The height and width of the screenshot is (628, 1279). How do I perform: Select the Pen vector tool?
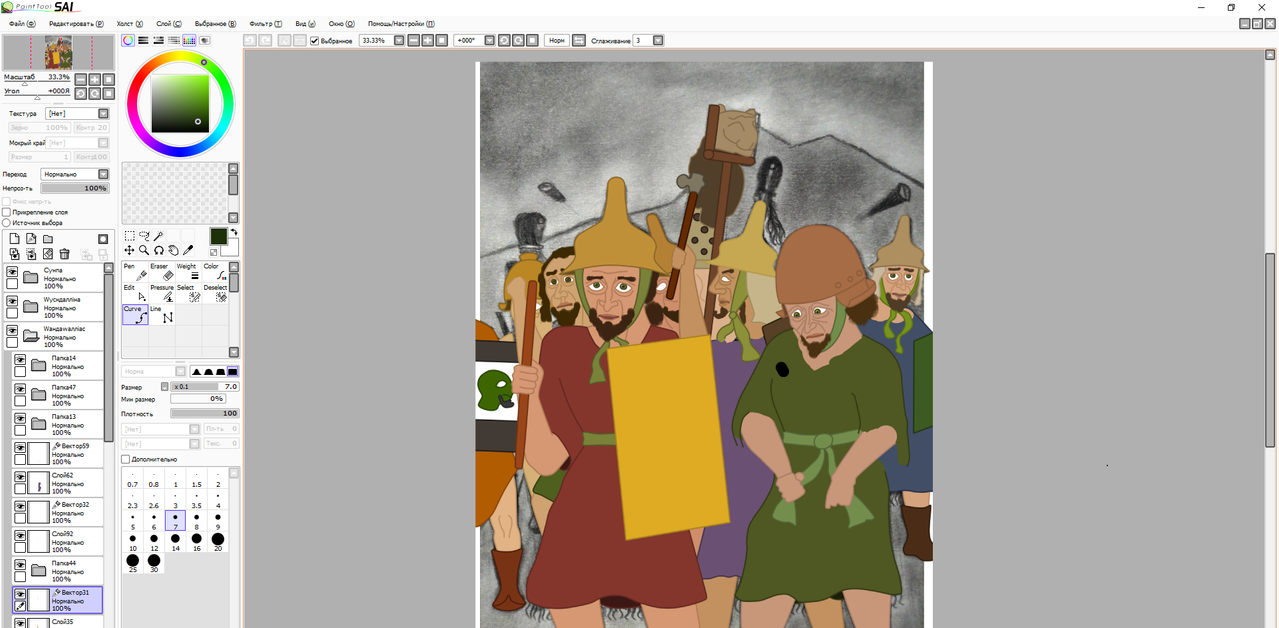[x=135, y=271]
